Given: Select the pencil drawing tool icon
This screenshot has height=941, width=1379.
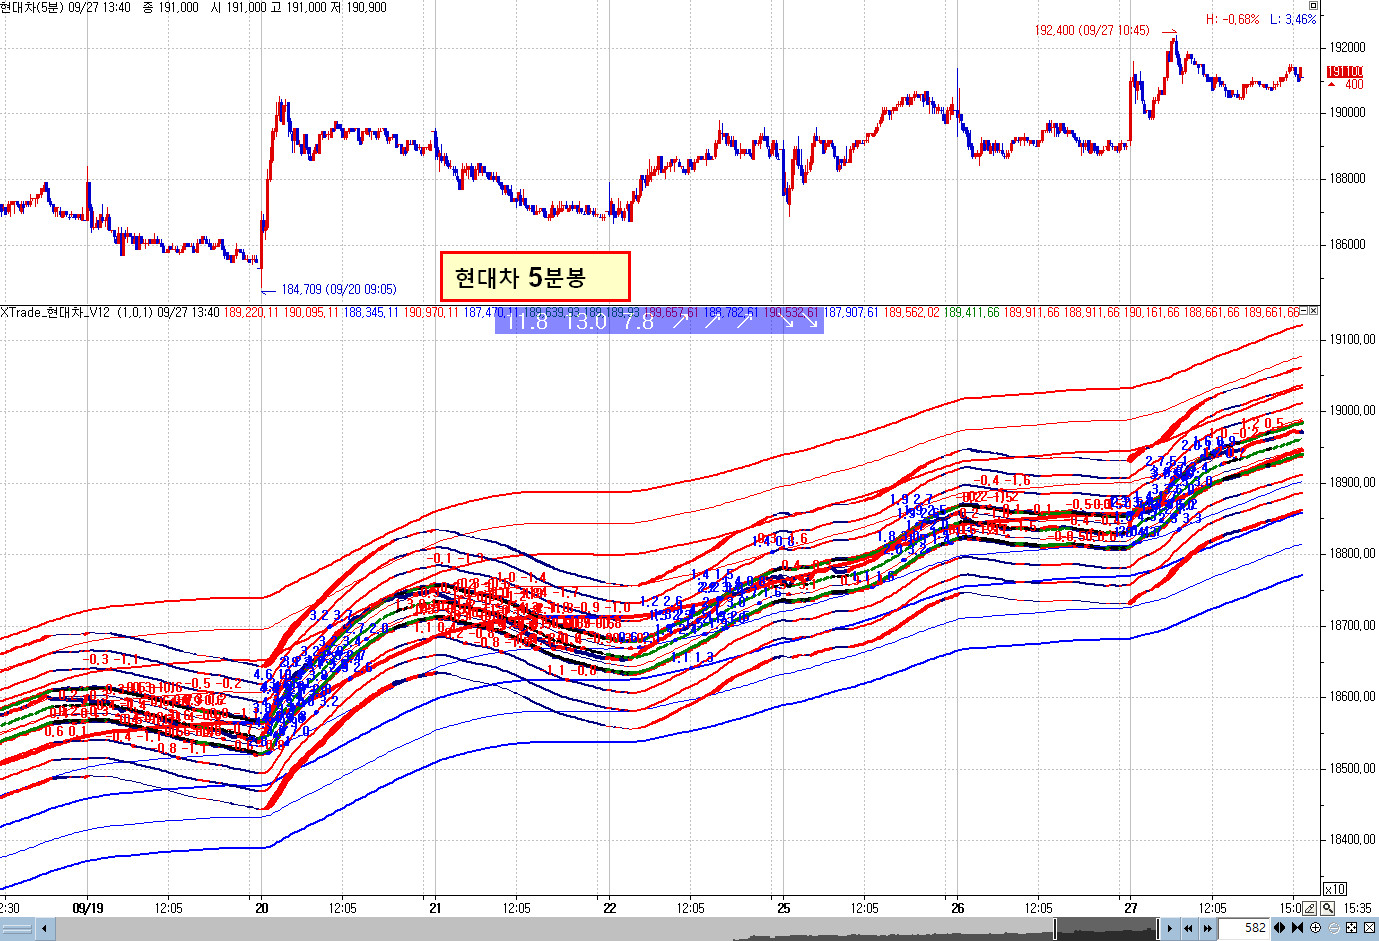Looking at the screenshot, I should pos(1310,908).
